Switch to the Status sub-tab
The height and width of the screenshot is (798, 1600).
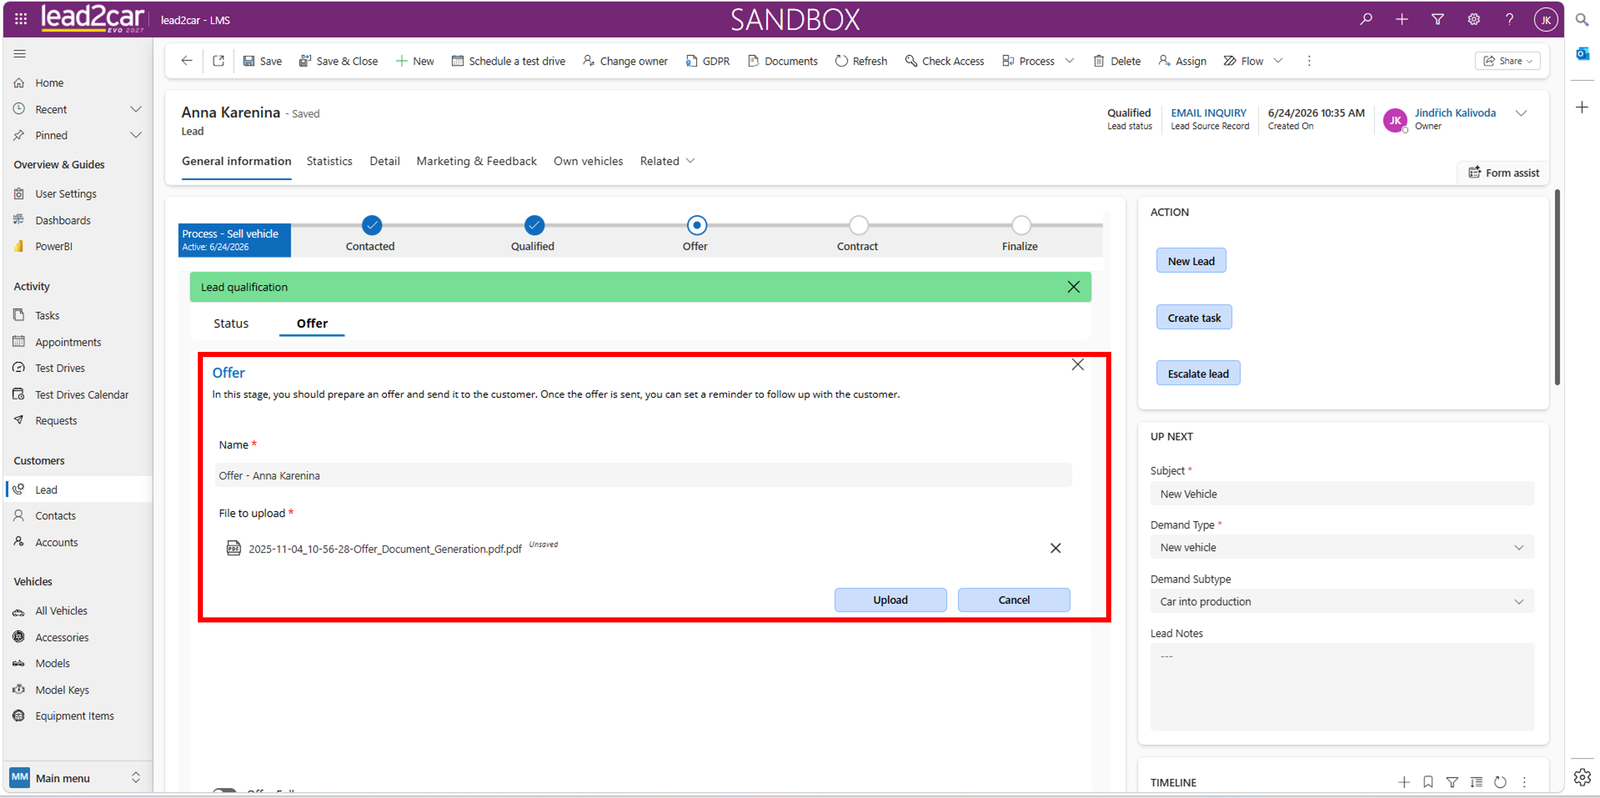point(231,323)
